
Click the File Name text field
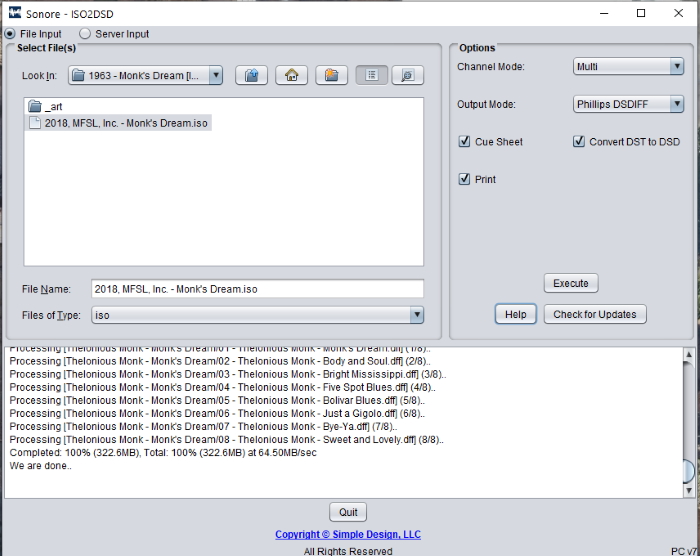click(257, 289)
